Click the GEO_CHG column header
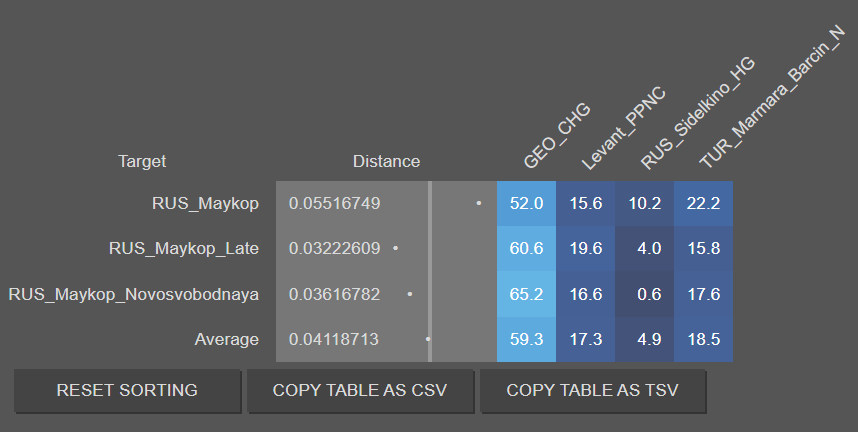858x432 pixels. pos(556,138)
